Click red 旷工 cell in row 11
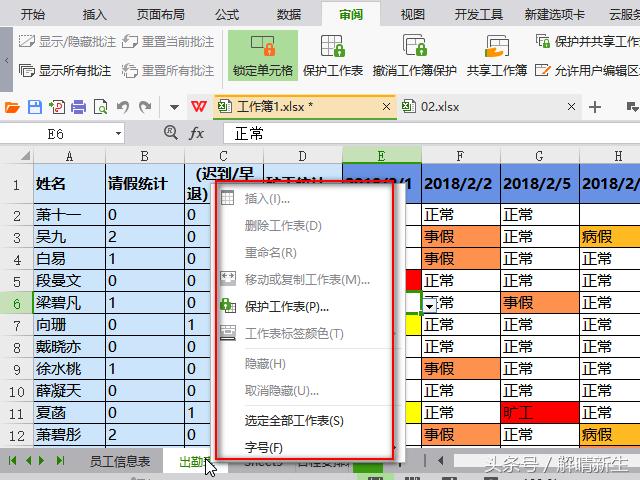The image size is (640, 480). tap(540, 413)
